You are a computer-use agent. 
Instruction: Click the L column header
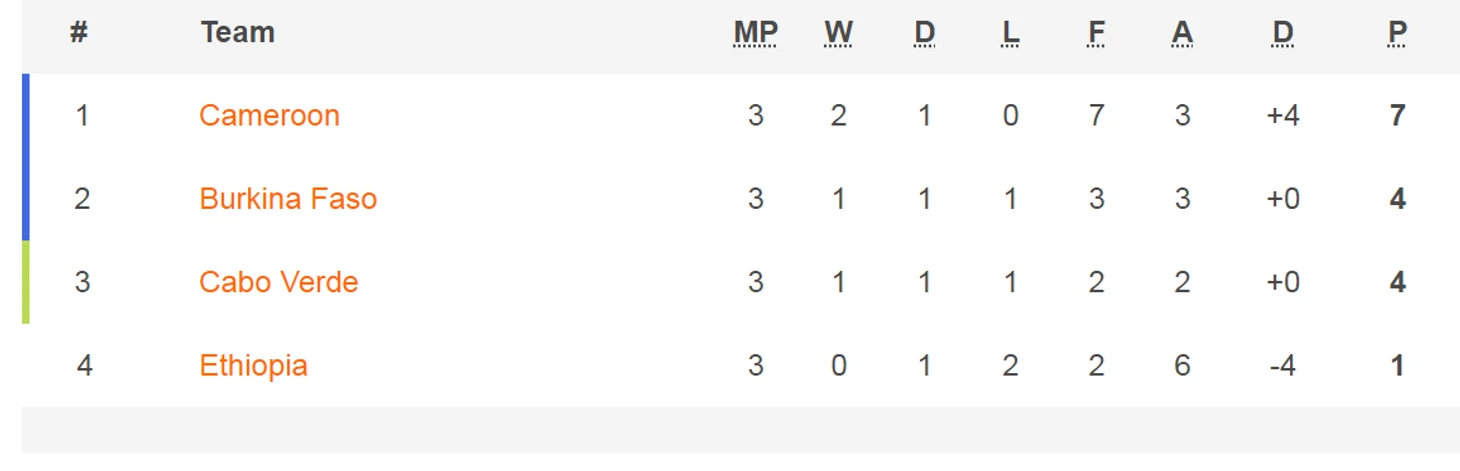[x=1010, y=33]
